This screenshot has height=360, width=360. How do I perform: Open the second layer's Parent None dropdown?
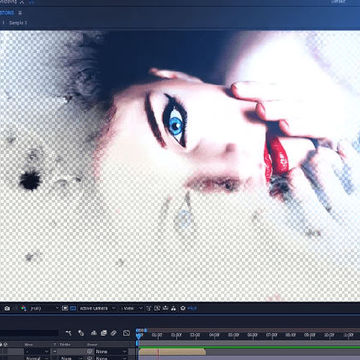tap(111, 358)
